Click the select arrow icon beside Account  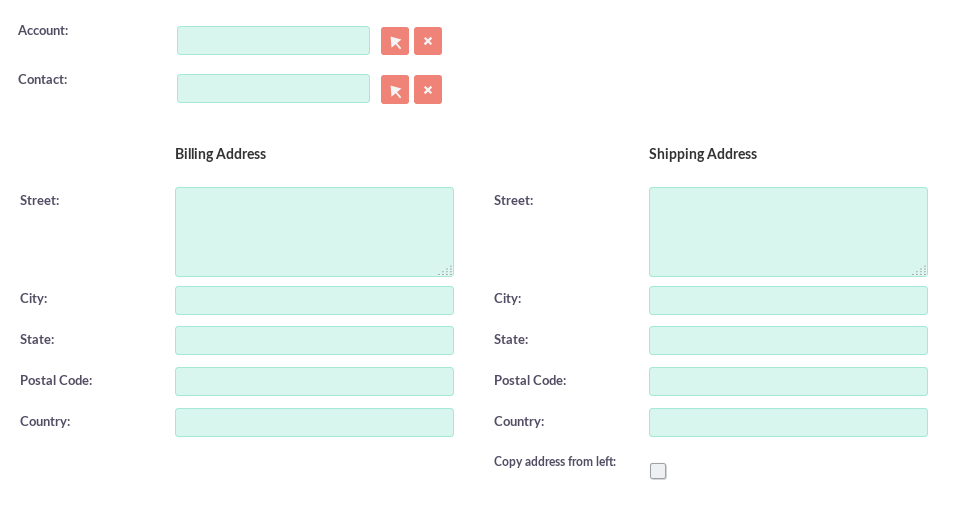tap(395, 41)
